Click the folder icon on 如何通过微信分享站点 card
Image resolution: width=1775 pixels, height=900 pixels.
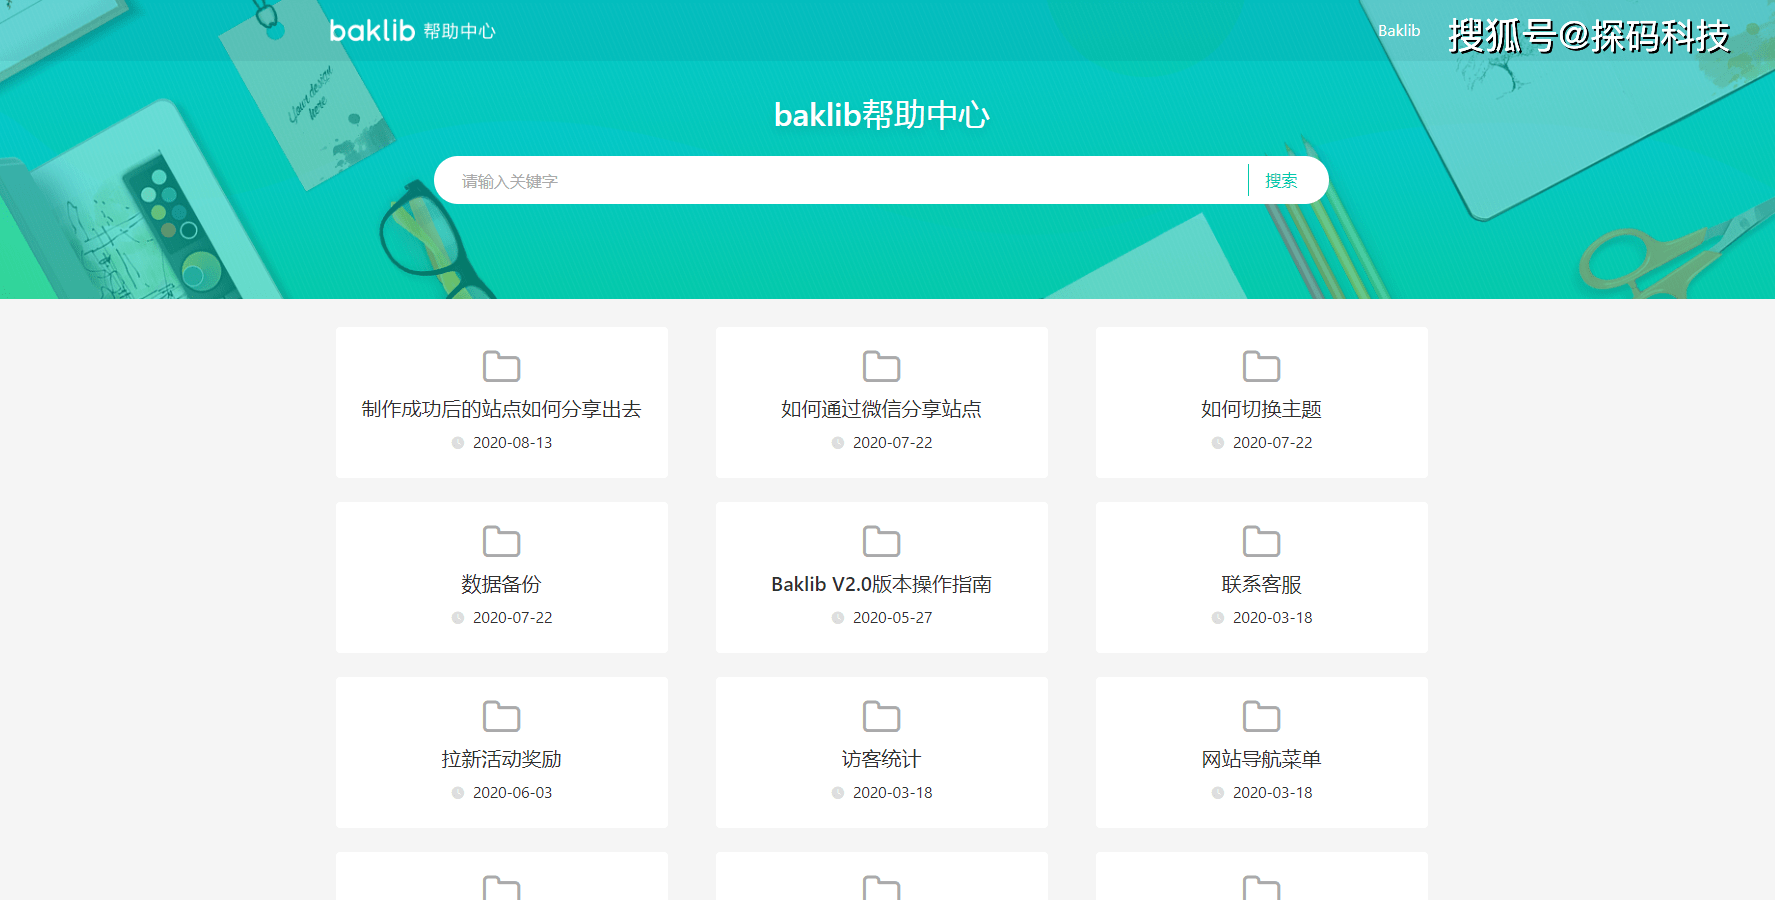[881, 366]
